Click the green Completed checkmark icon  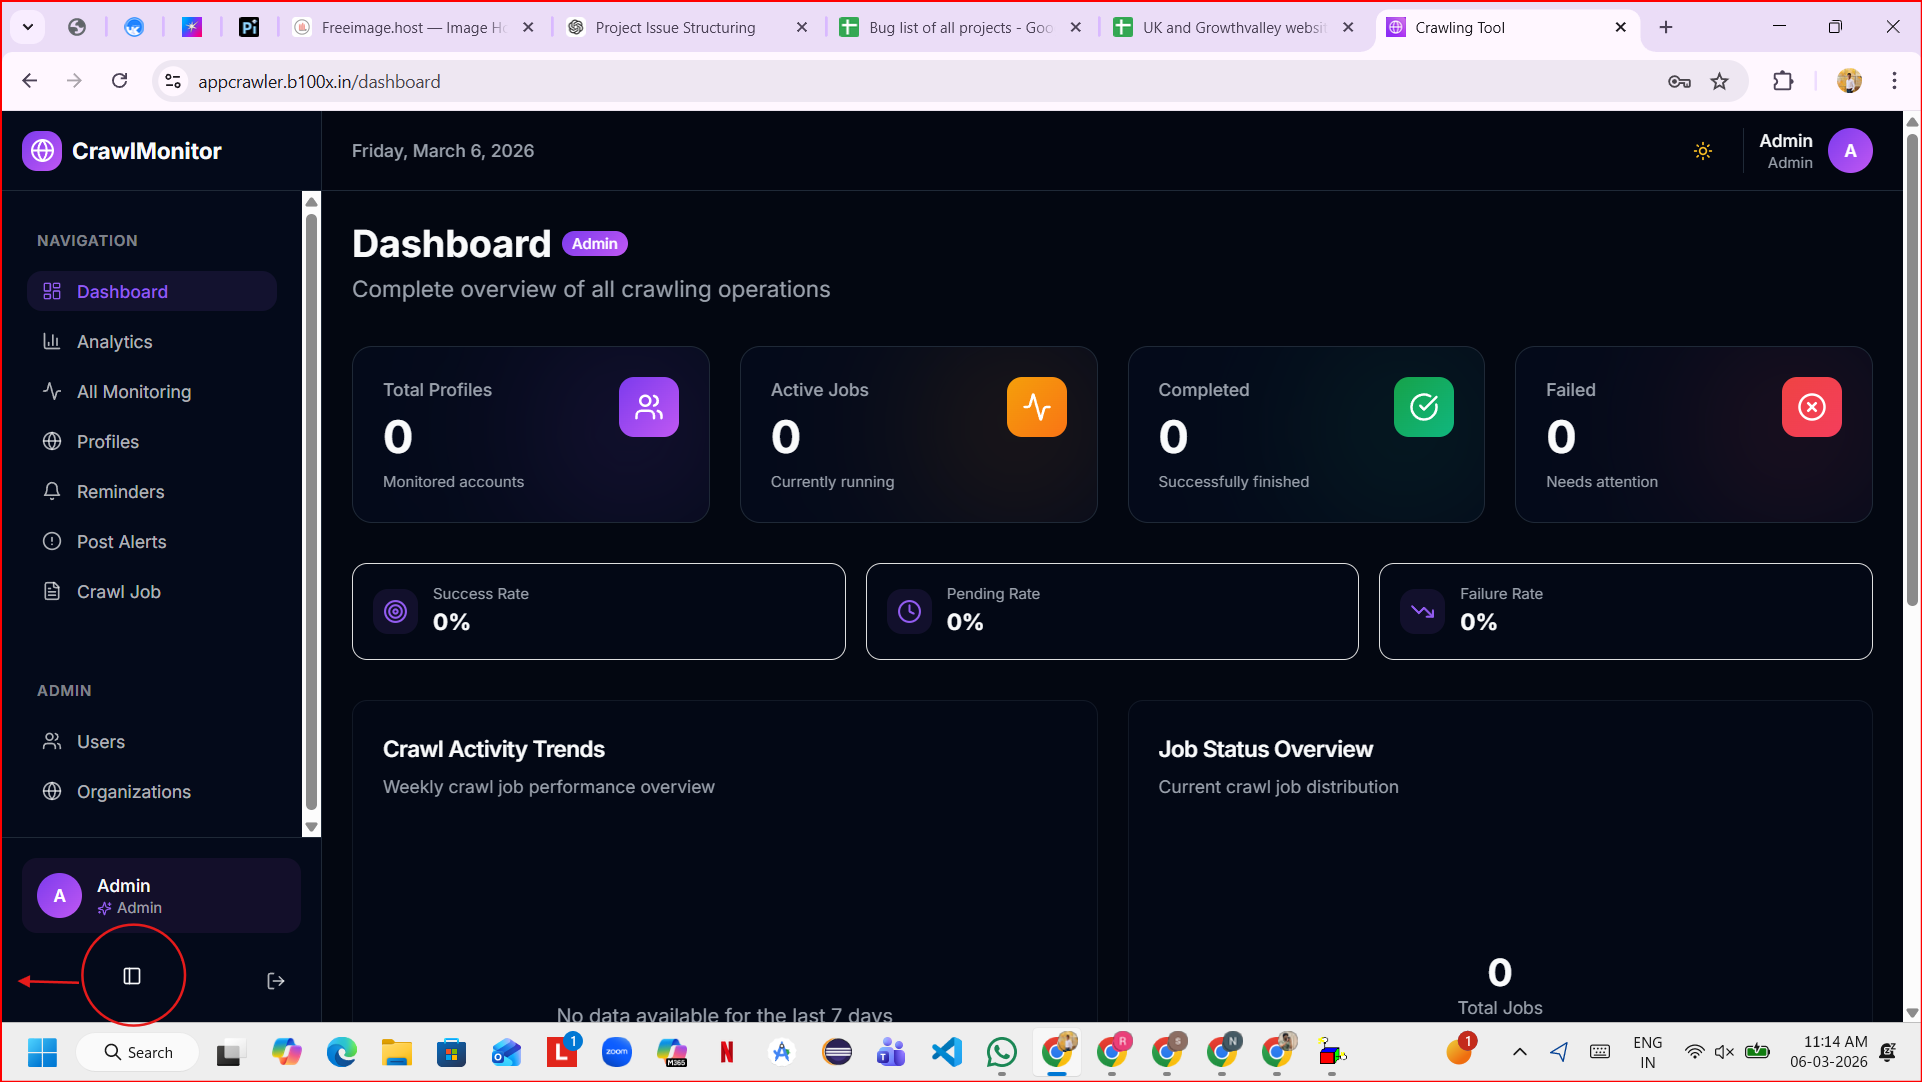pyautogui.click(x=1423, y=407)
